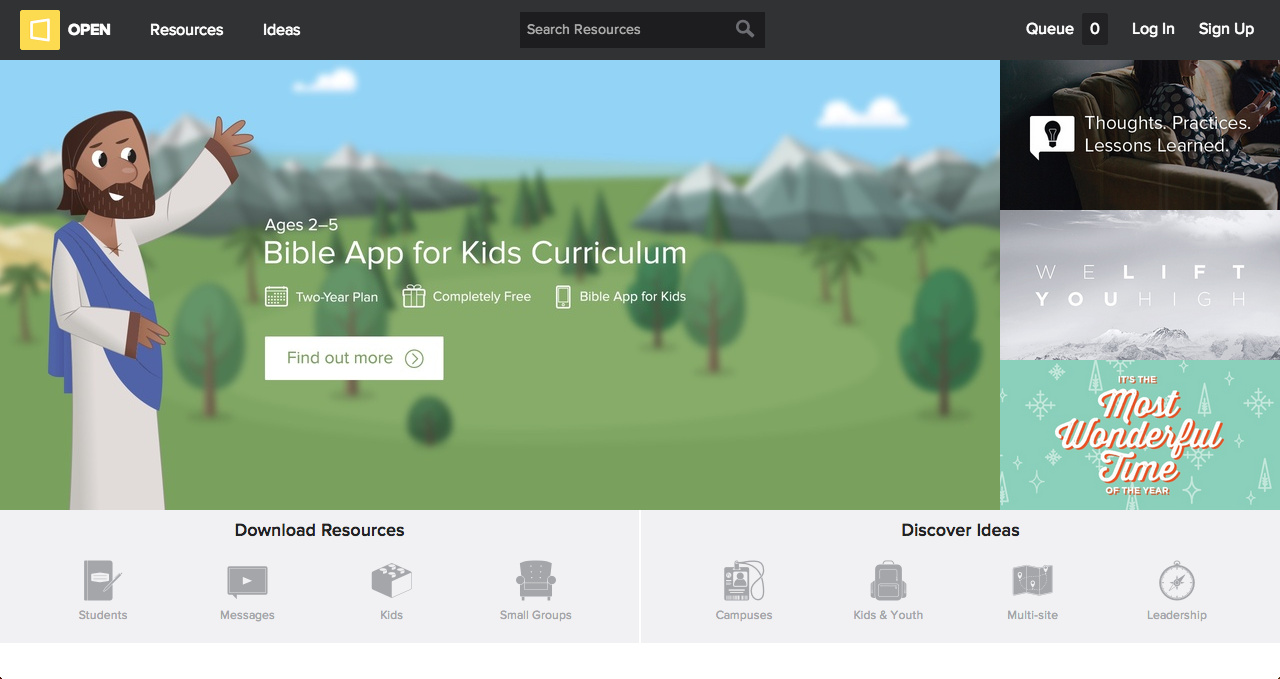
Task: Open the Queue in the header
Action: [x=1050, y=29]
